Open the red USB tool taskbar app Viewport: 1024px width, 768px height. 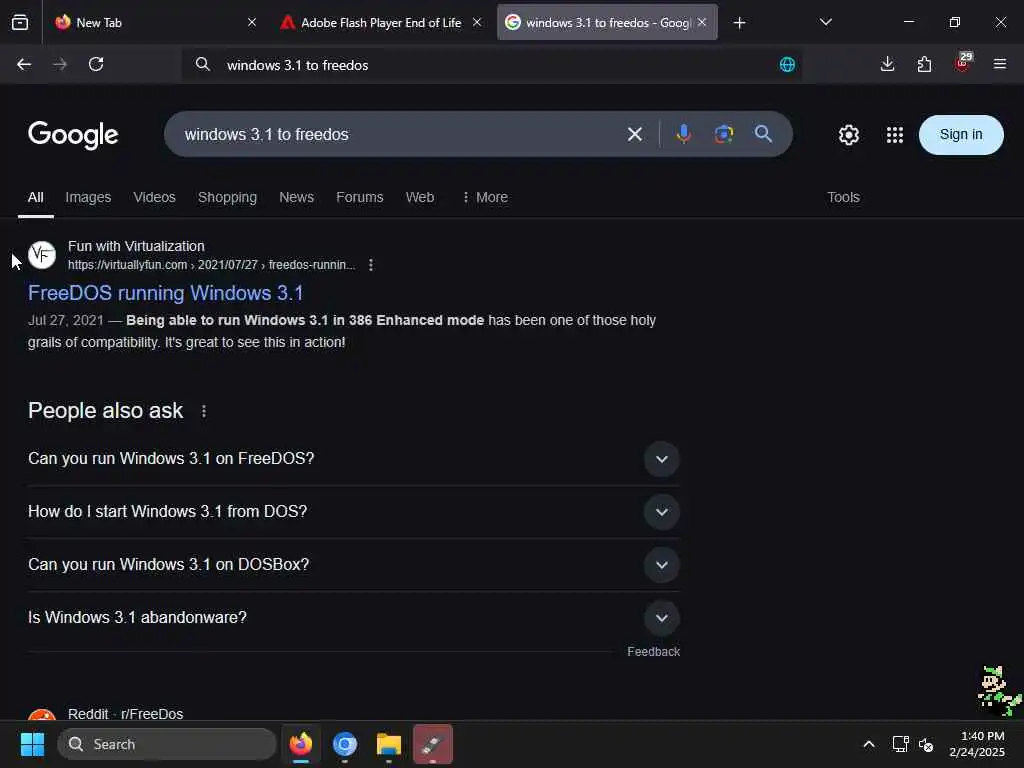[x=432, y=744]
